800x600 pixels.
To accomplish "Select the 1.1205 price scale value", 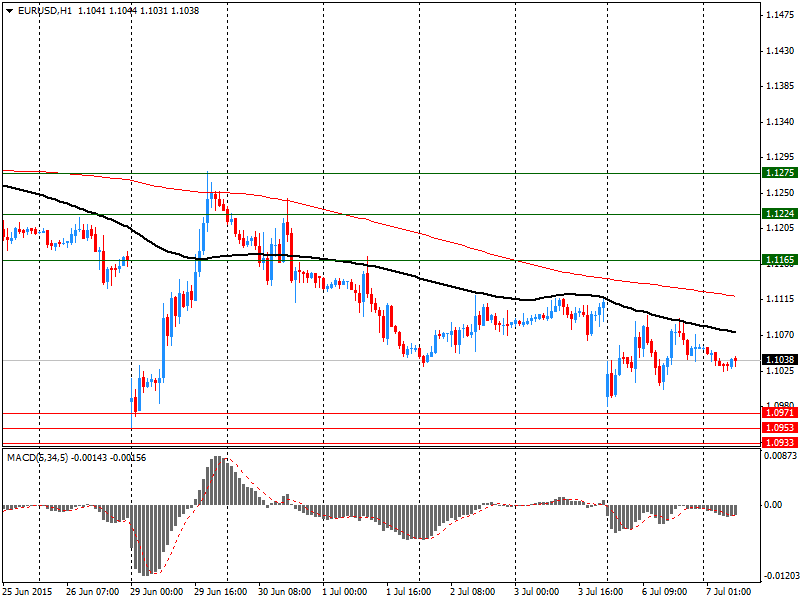I will point(780,228).
